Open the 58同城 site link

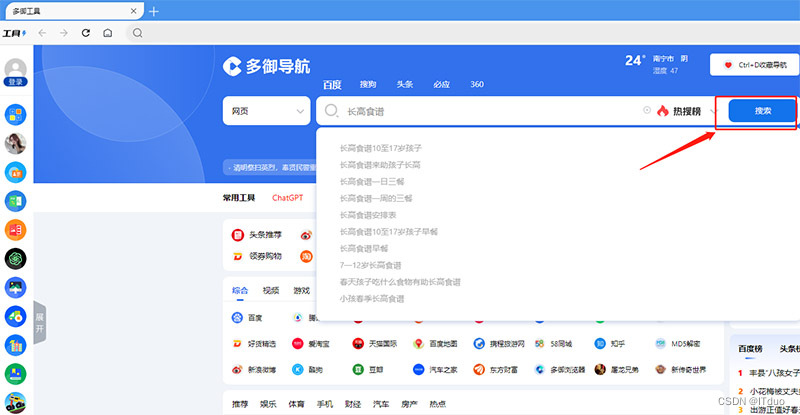click(554, 344)
